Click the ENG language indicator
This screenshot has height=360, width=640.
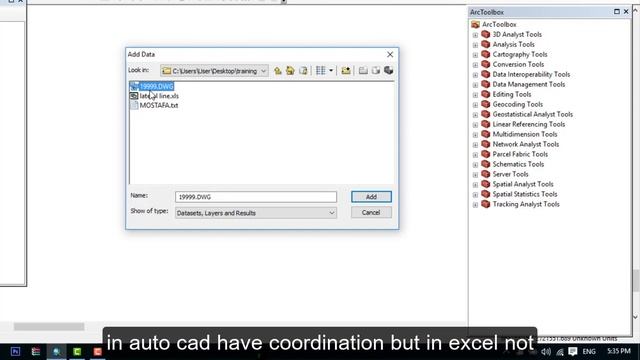(589, 351)
